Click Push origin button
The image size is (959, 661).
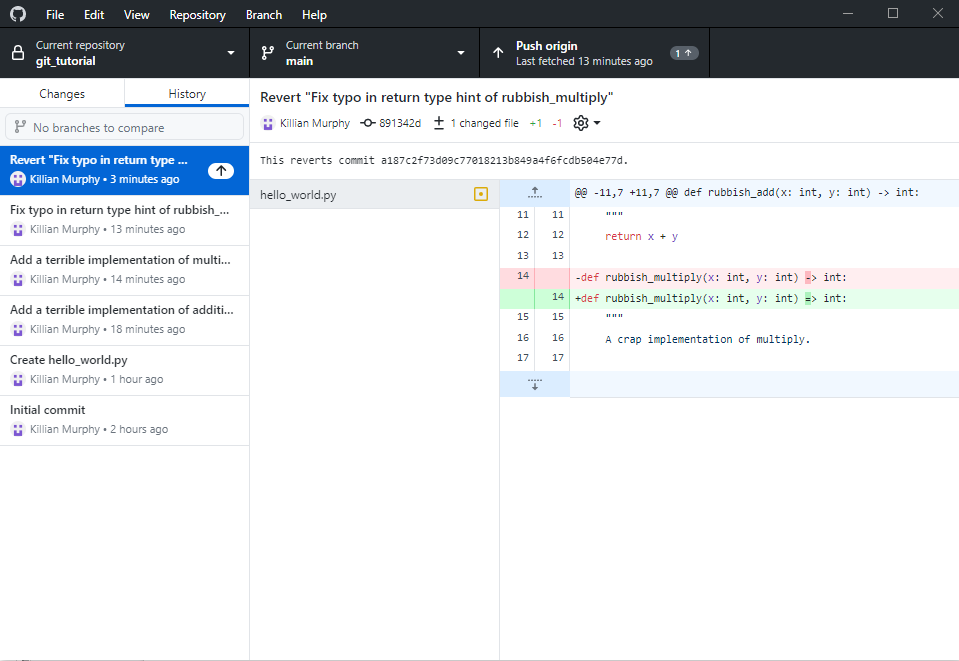594,53
